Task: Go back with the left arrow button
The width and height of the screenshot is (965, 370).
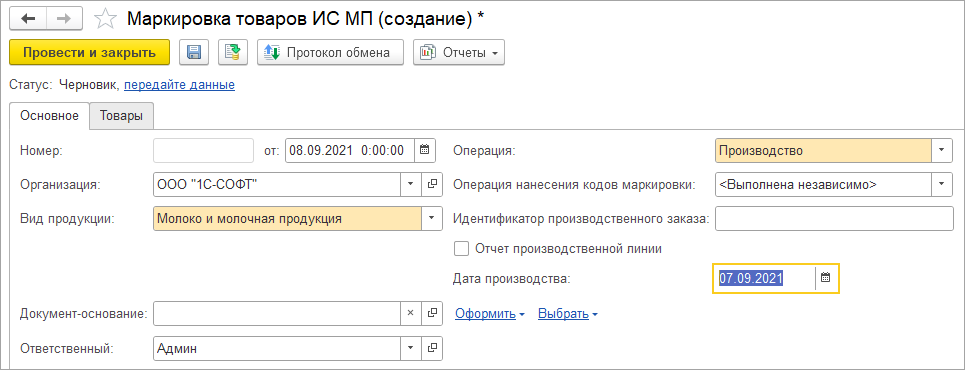Action: coord(28,18)
